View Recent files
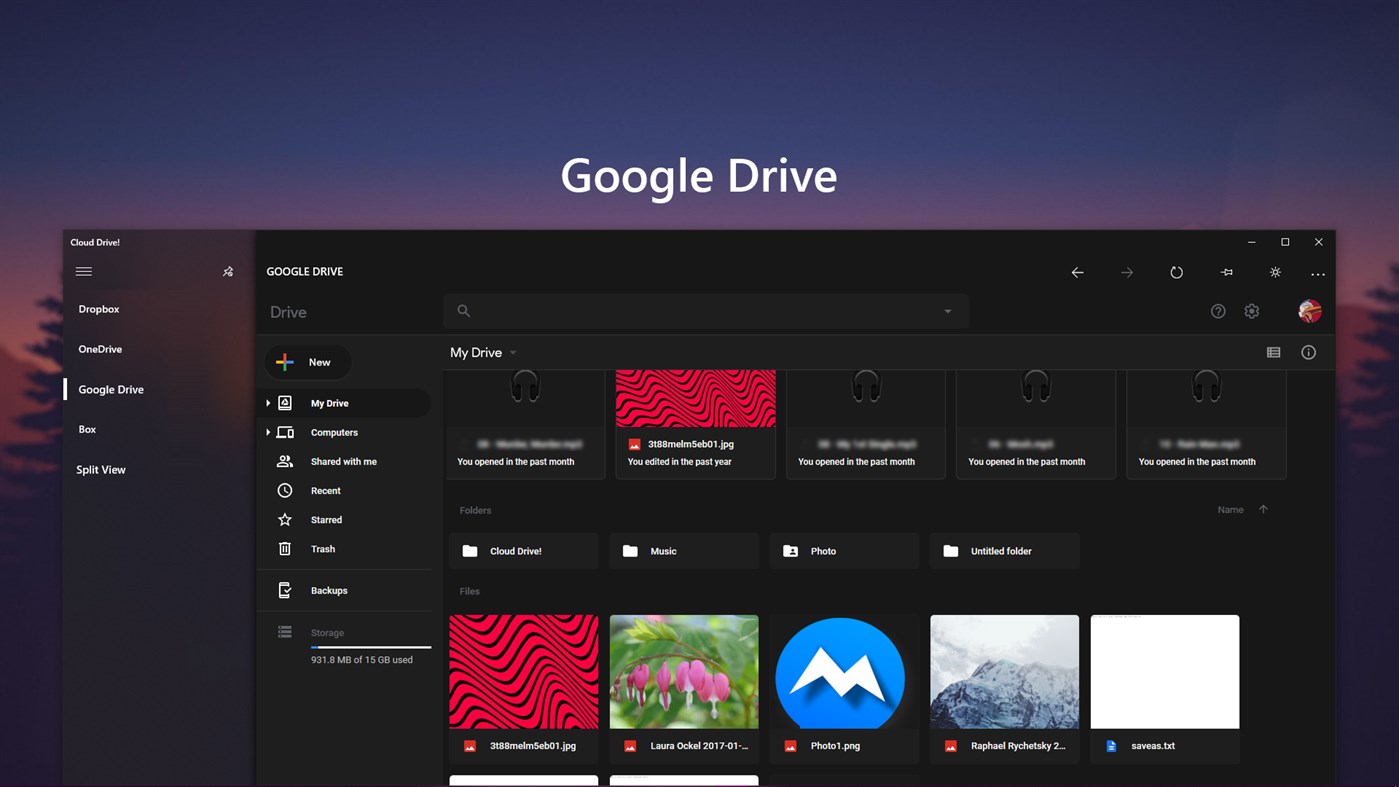 click(325, 490)
